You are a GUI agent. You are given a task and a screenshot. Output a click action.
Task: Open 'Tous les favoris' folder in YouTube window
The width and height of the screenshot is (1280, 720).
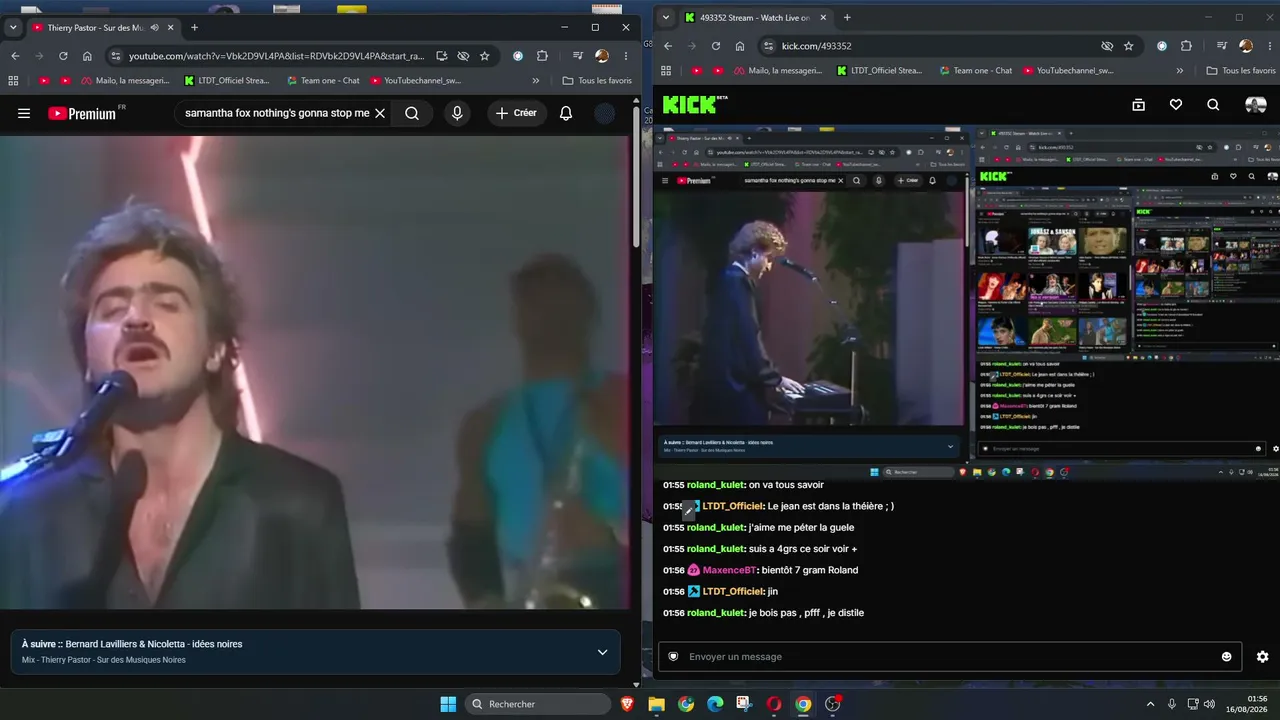pyautogui.click(x=597, y=81)
